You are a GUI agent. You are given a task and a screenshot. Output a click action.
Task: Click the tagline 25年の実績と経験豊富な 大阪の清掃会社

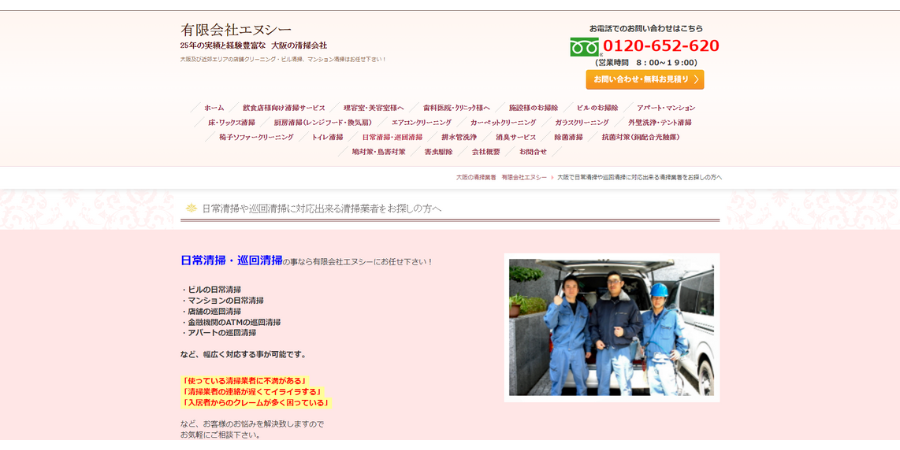(x=253, y=45)
